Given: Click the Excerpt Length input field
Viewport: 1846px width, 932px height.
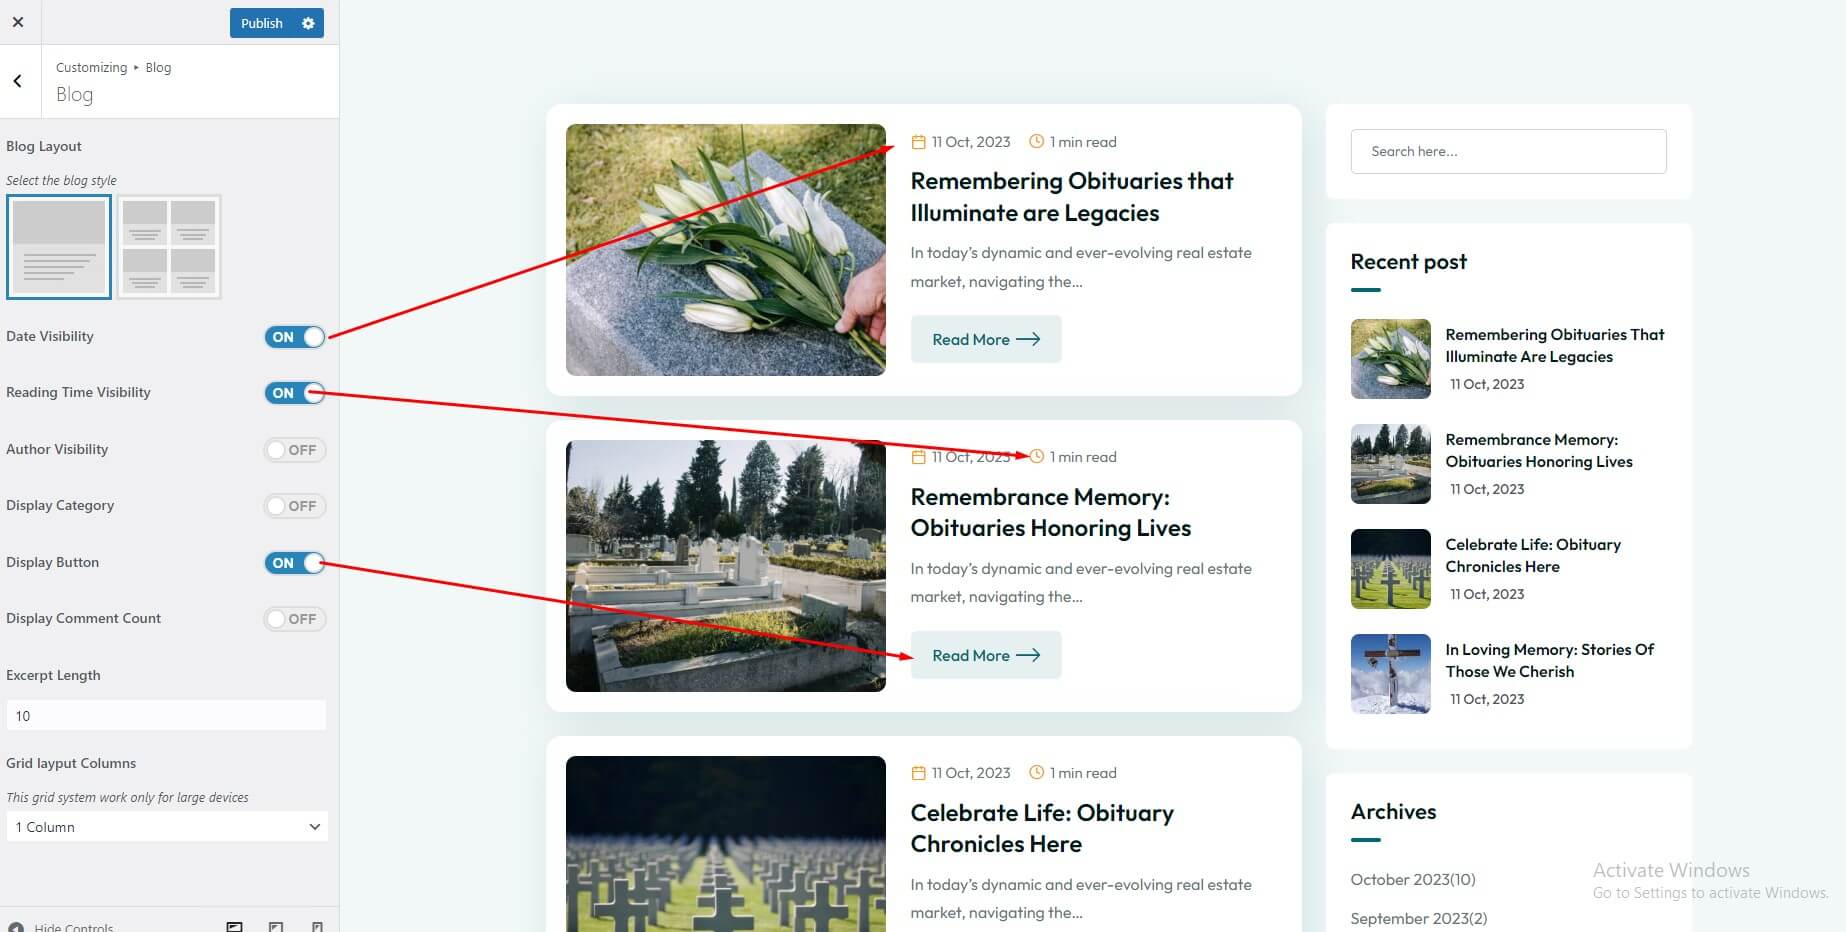Looking at the screenshot, I should coord(166,715).
